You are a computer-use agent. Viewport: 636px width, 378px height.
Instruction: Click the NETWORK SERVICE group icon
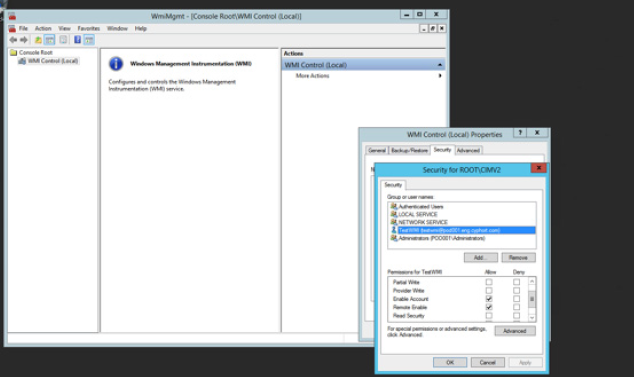point(393,222)
